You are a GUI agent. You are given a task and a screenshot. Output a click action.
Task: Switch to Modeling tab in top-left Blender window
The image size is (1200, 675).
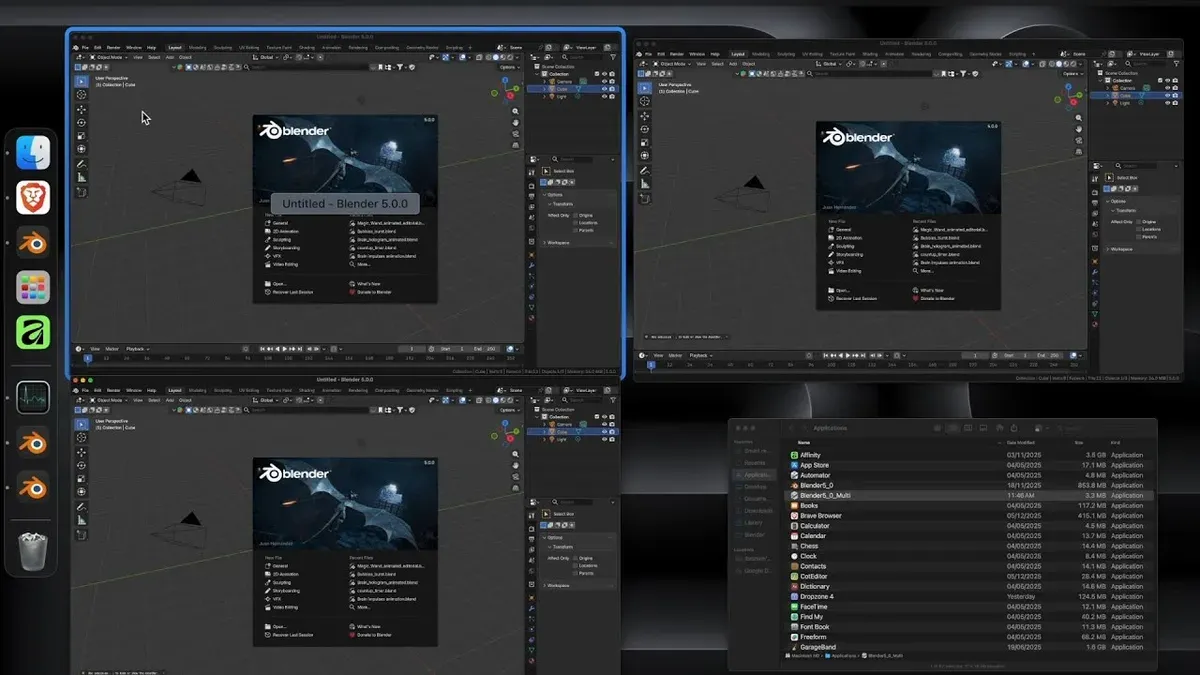(198, 47)
